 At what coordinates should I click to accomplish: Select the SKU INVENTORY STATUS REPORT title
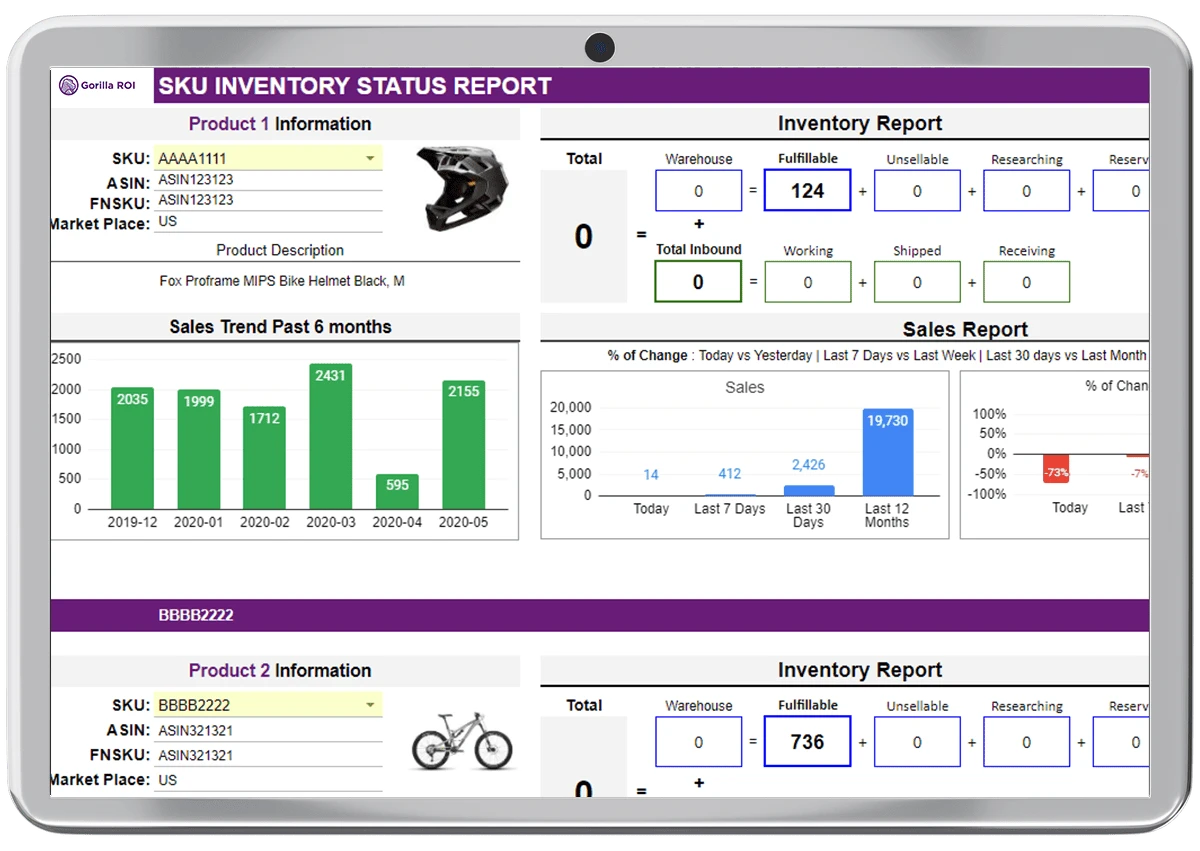tap(355, 86)
